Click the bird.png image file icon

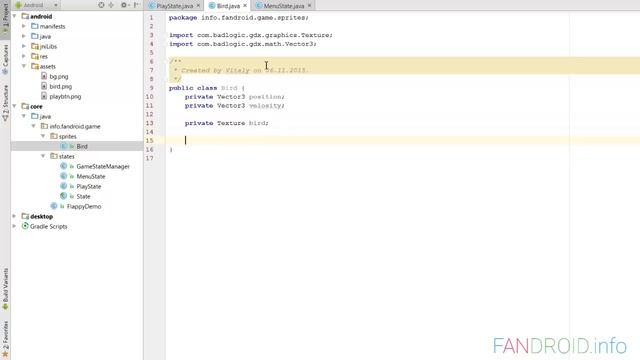pyautogui.click(x=44, y=86)
